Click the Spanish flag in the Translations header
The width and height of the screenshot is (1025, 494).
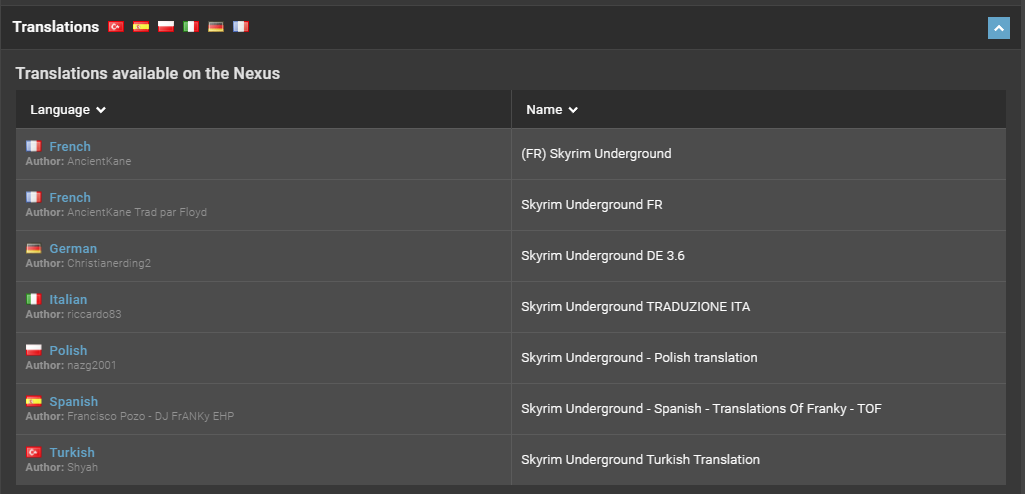[141, 27]
